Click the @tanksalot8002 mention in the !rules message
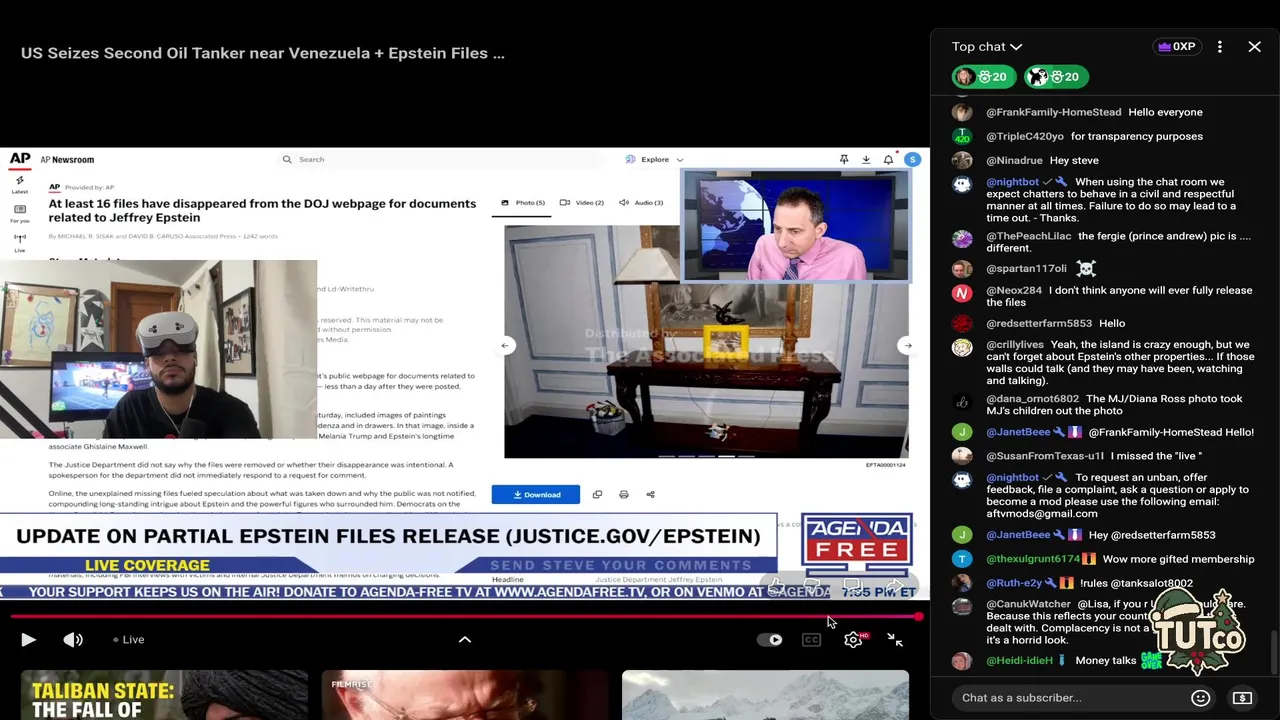The height and width of the screenshot is (720, 1280). [1151, 583]
